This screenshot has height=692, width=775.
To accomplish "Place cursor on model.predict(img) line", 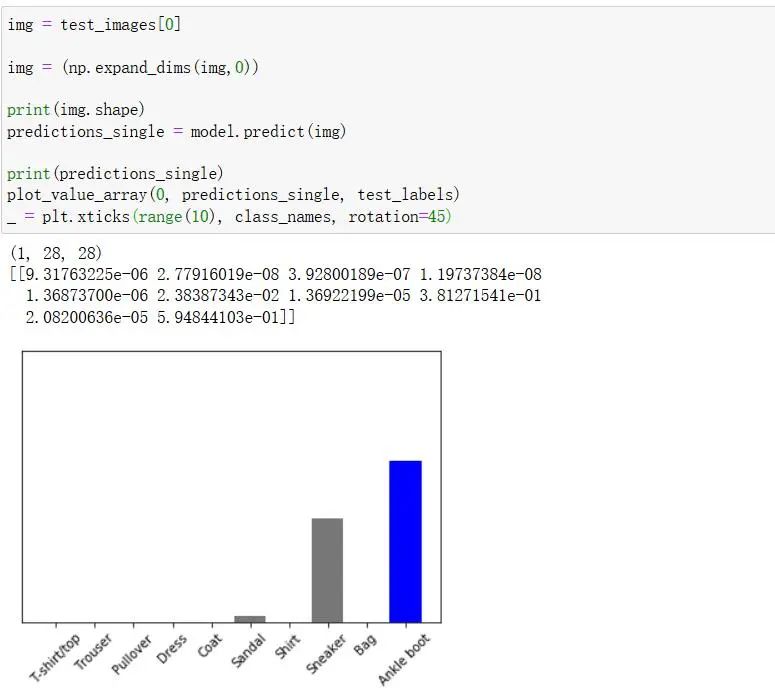I will click(176, 131).
